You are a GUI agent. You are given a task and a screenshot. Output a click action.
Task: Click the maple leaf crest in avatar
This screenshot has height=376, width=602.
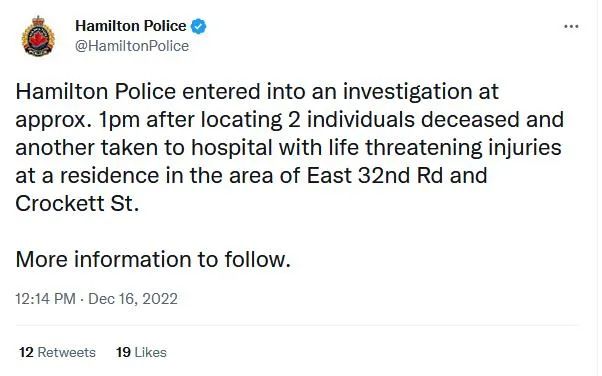(38, 39)
